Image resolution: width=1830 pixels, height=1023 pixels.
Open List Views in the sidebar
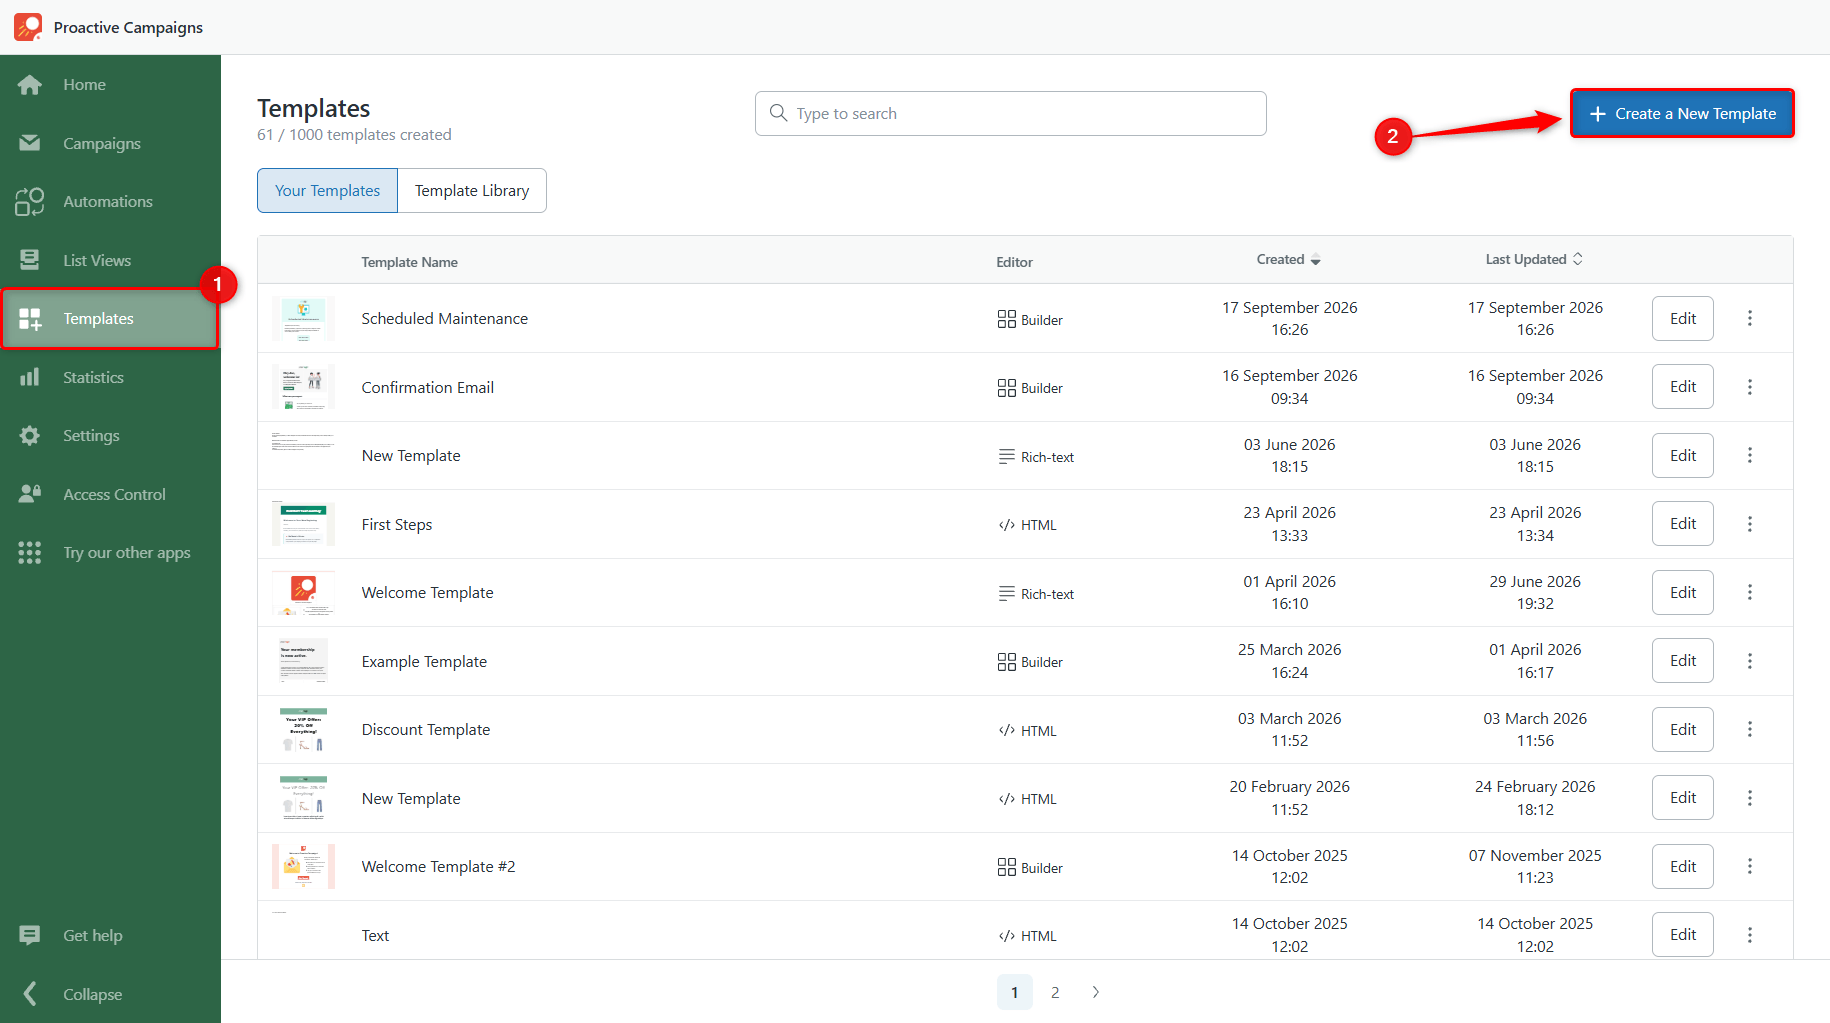[x=110, y=260]
